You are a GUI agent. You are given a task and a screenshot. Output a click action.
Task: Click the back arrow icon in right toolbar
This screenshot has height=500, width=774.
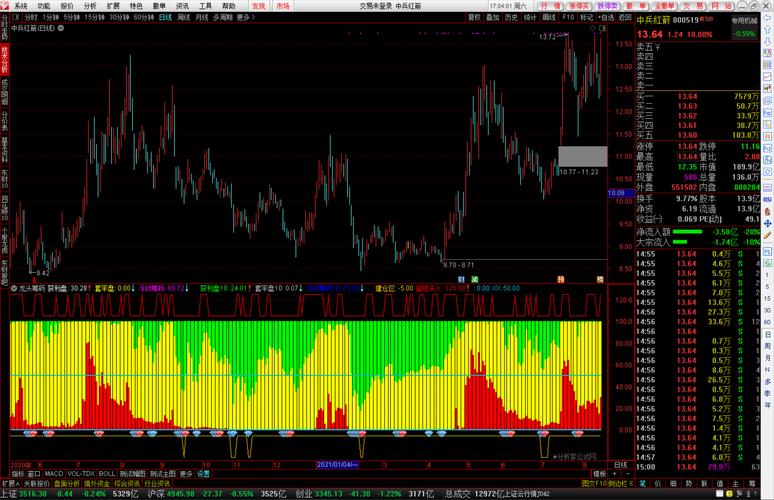click(x=768, y=17)
